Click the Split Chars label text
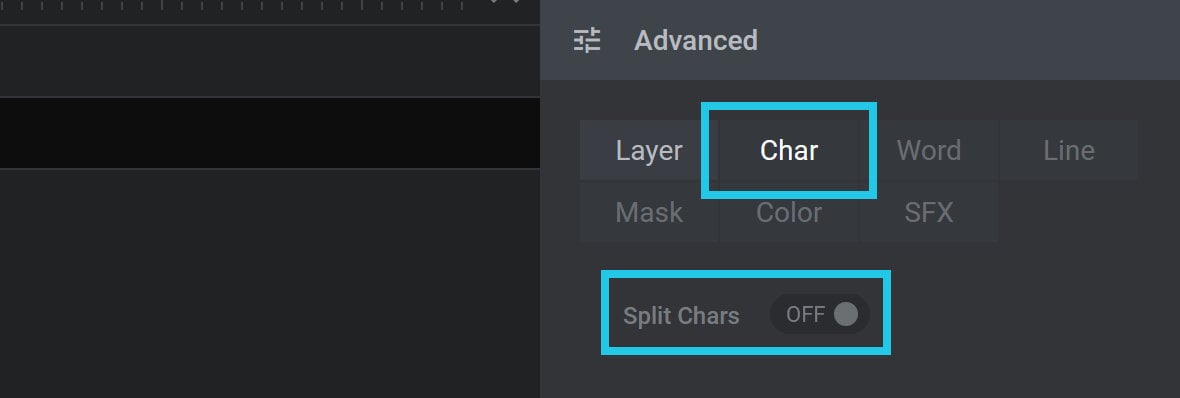This screenshot has height=398, width=1180. pyautogui.click(x=681, y=316)
